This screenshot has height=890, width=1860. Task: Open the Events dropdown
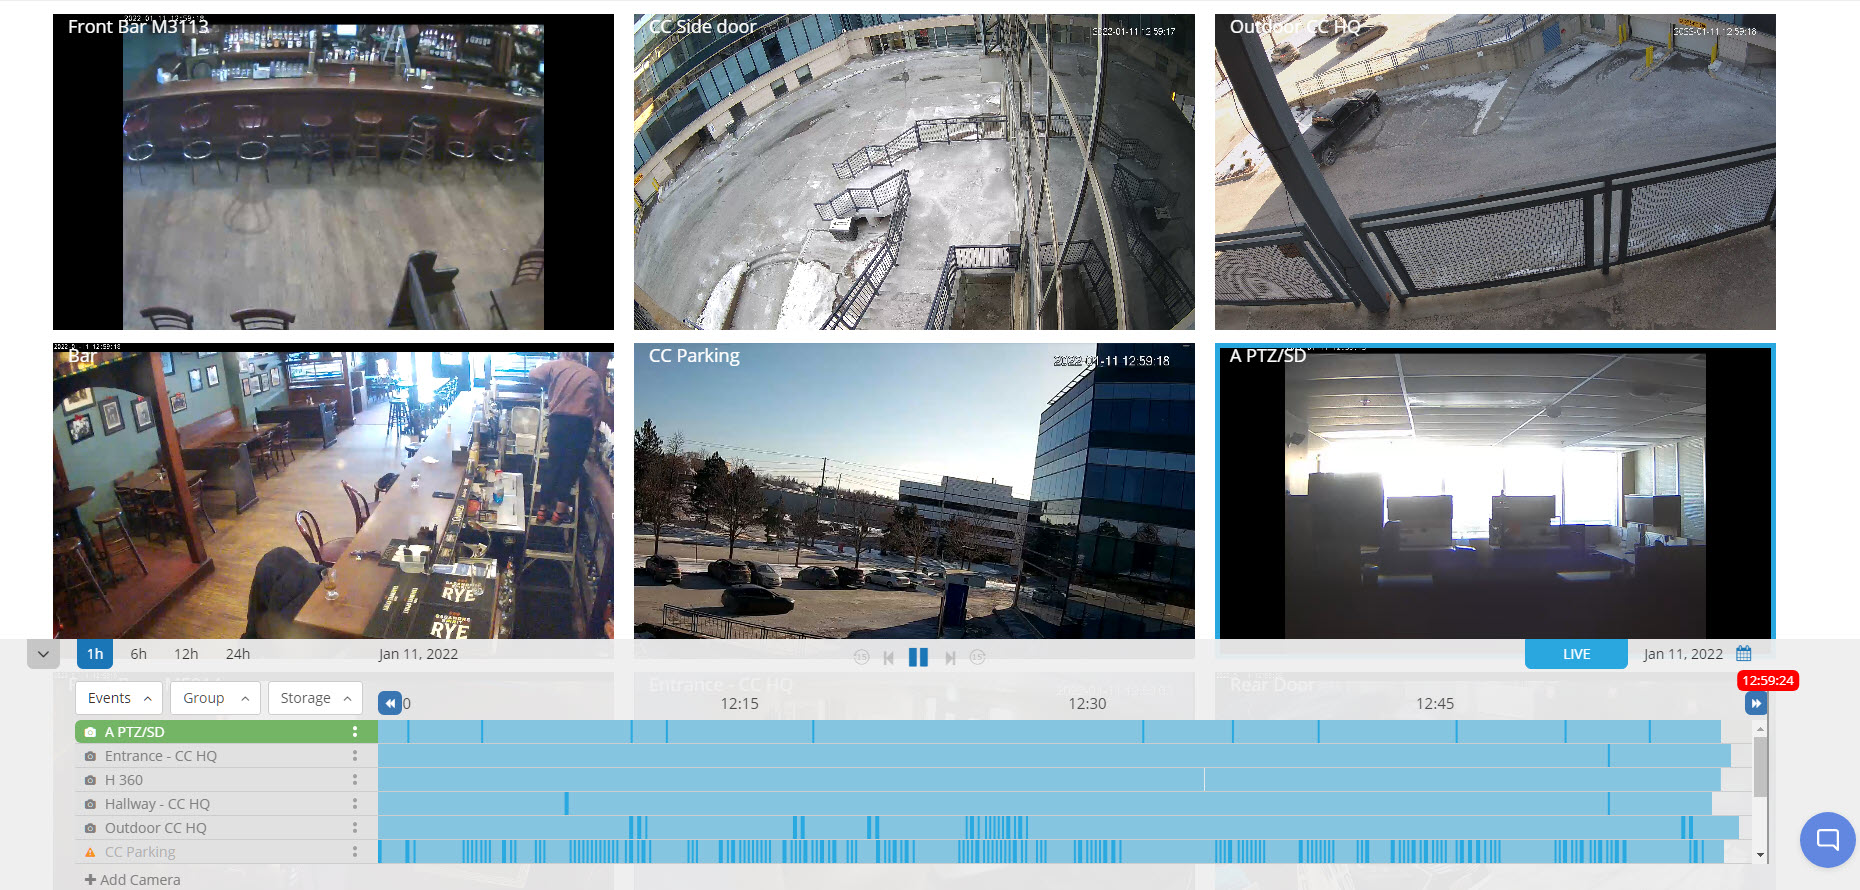point(120,698)
